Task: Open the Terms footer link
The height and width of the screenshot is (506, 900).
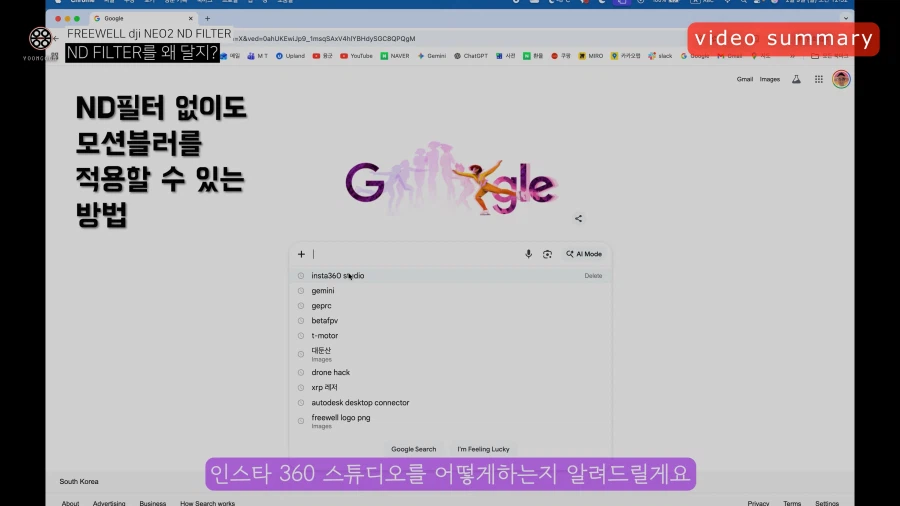Action: click(792, 503)
